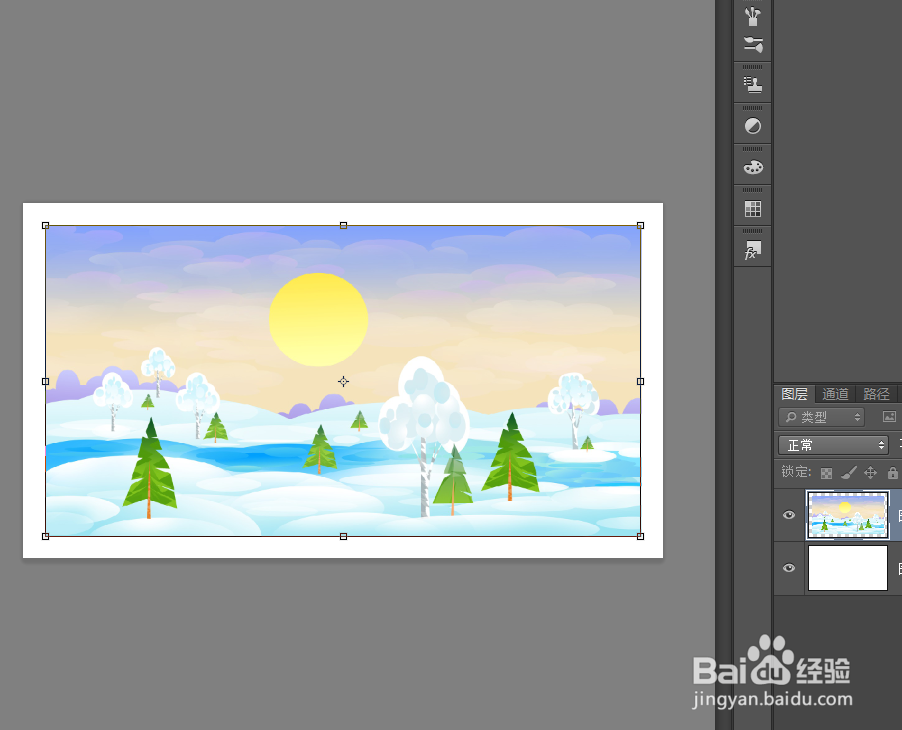Switch to the 通道 tab
The image size is (902, 730).
click(835, 394)
